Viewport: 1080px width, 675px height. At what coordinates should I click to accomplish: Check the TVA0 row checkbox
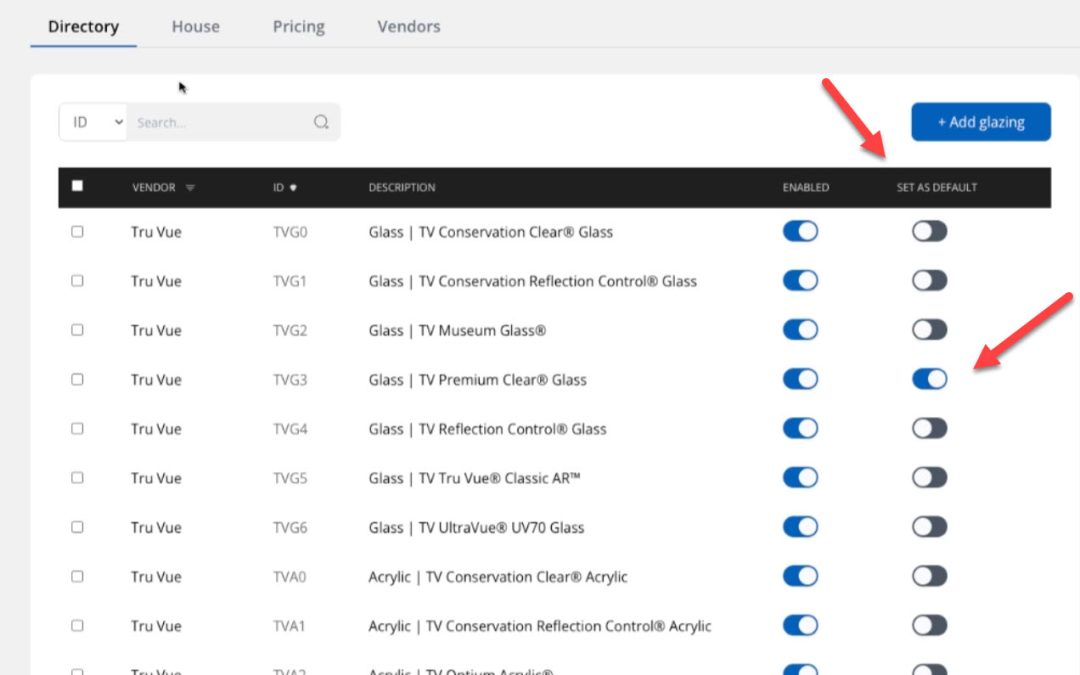click(x=77, y=576)
